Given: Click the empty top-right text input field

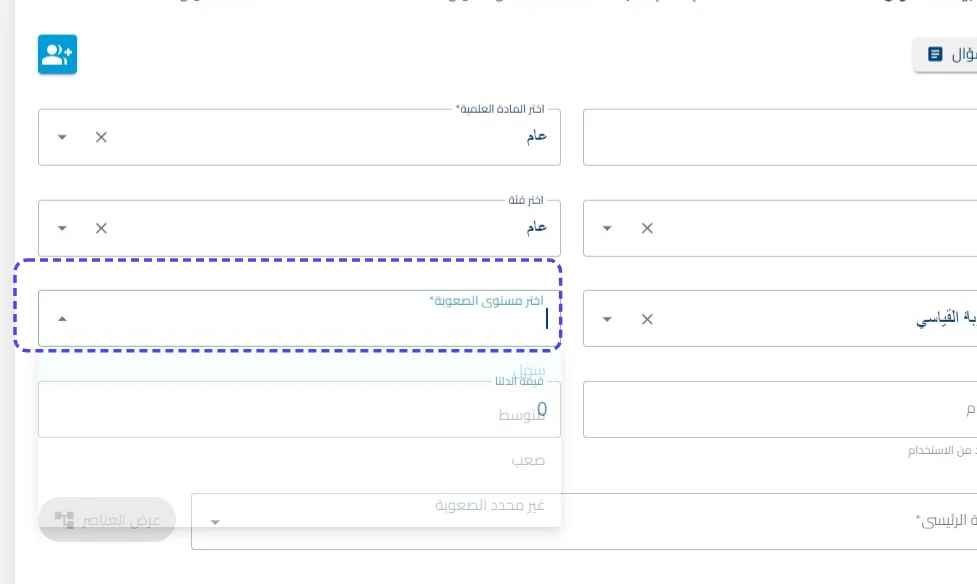Looking at the screenshot, I should pos(780,137).
